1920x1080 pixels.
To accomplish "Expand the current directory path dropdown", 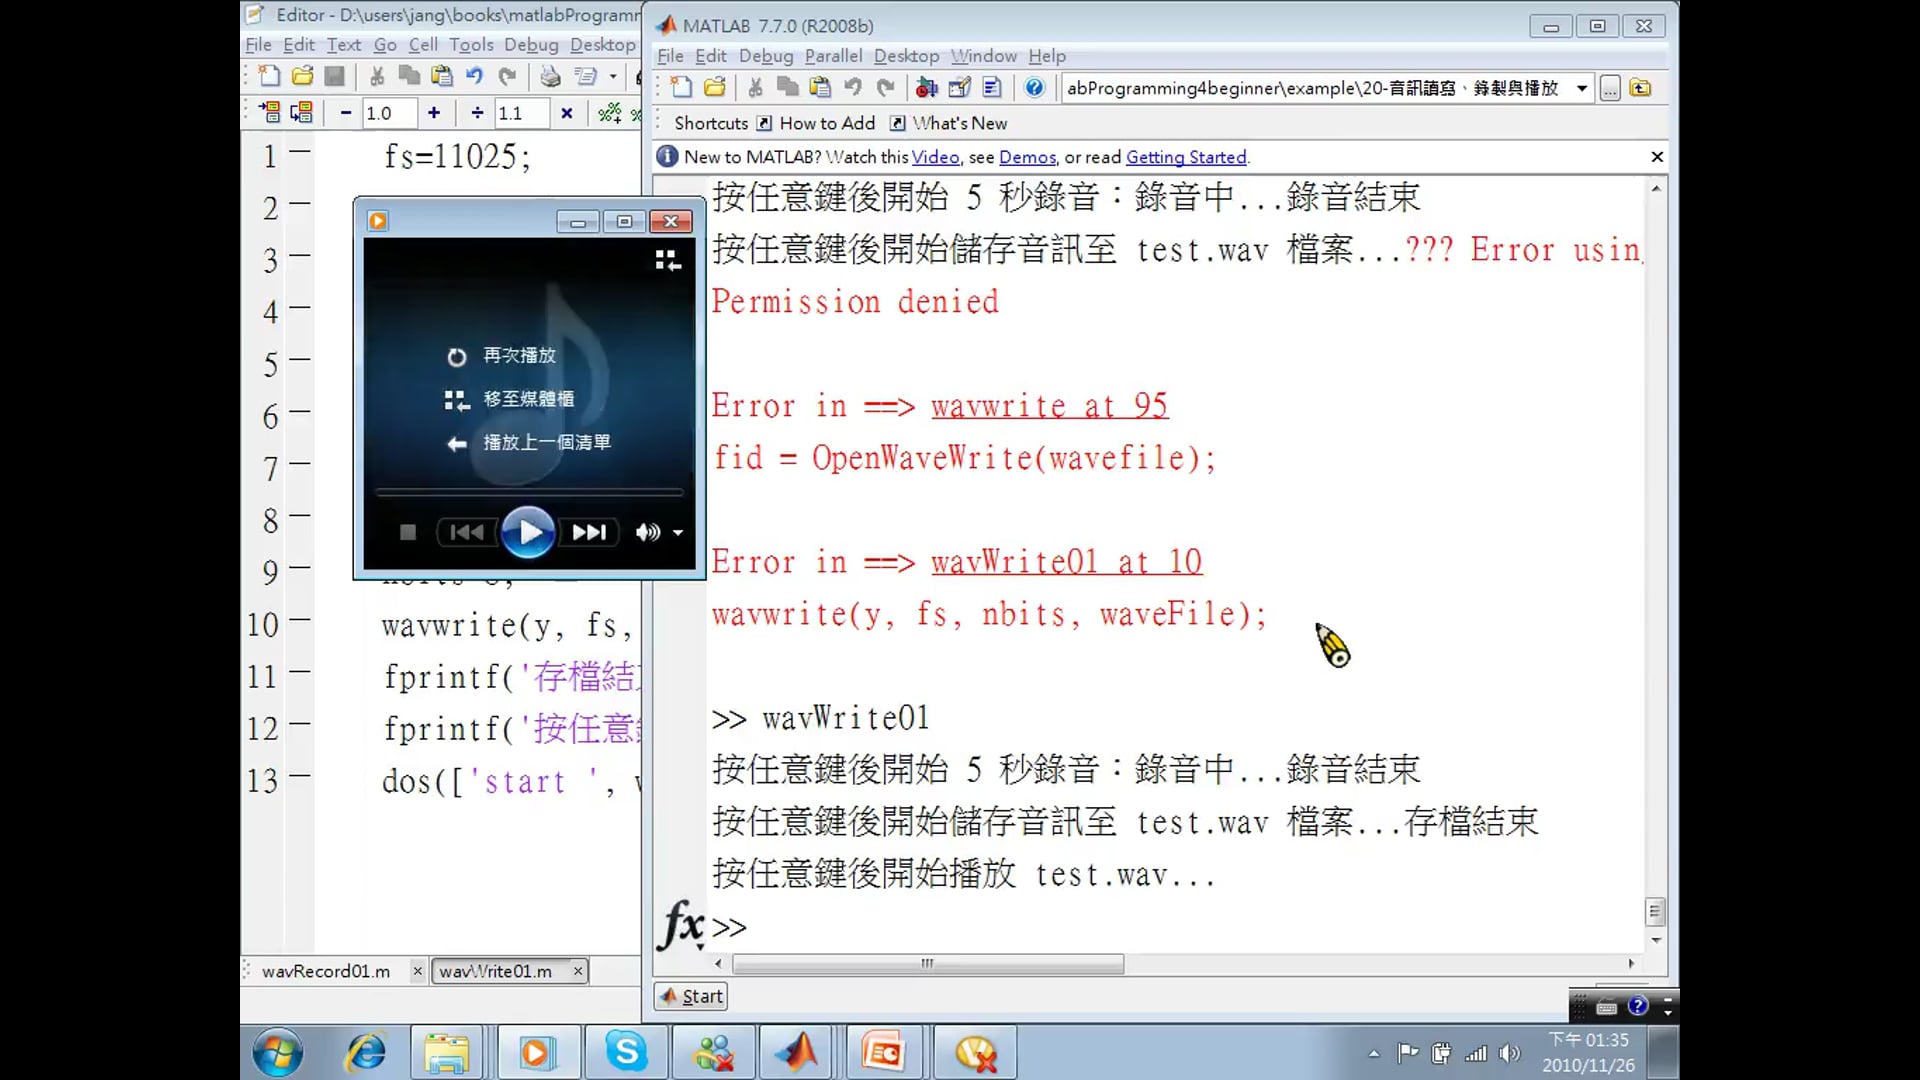I will click(x=1582, y=88).
